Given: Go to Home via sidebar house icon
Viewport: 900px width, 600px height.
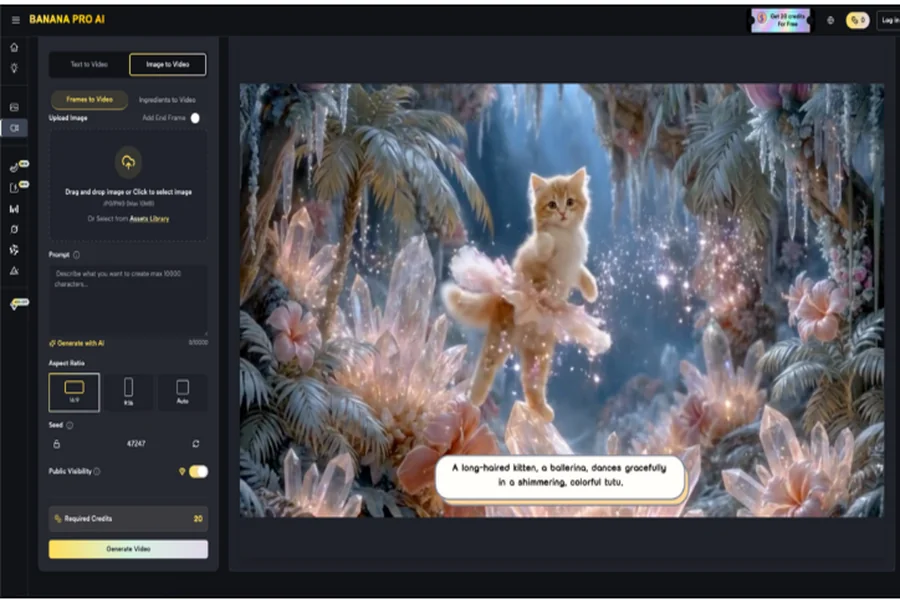Looking at the screenshot, I should pos(14,47).
